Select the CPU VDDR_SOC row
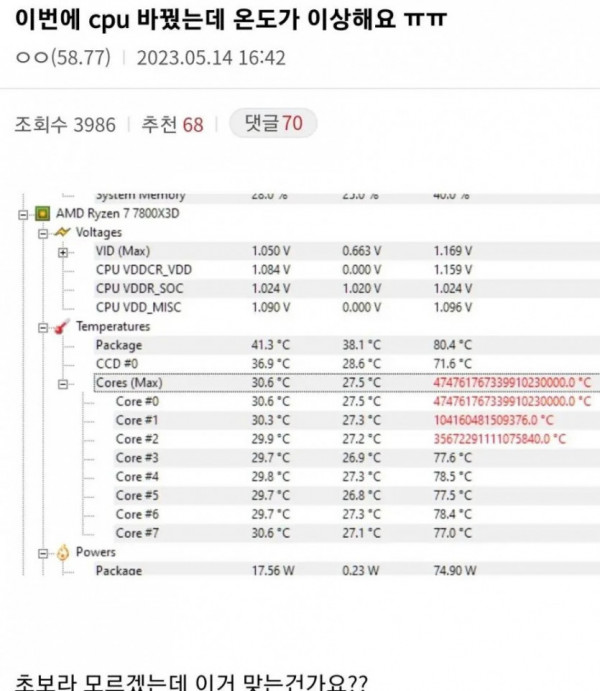The image size is (600, 691). click(x=139, y=289)
